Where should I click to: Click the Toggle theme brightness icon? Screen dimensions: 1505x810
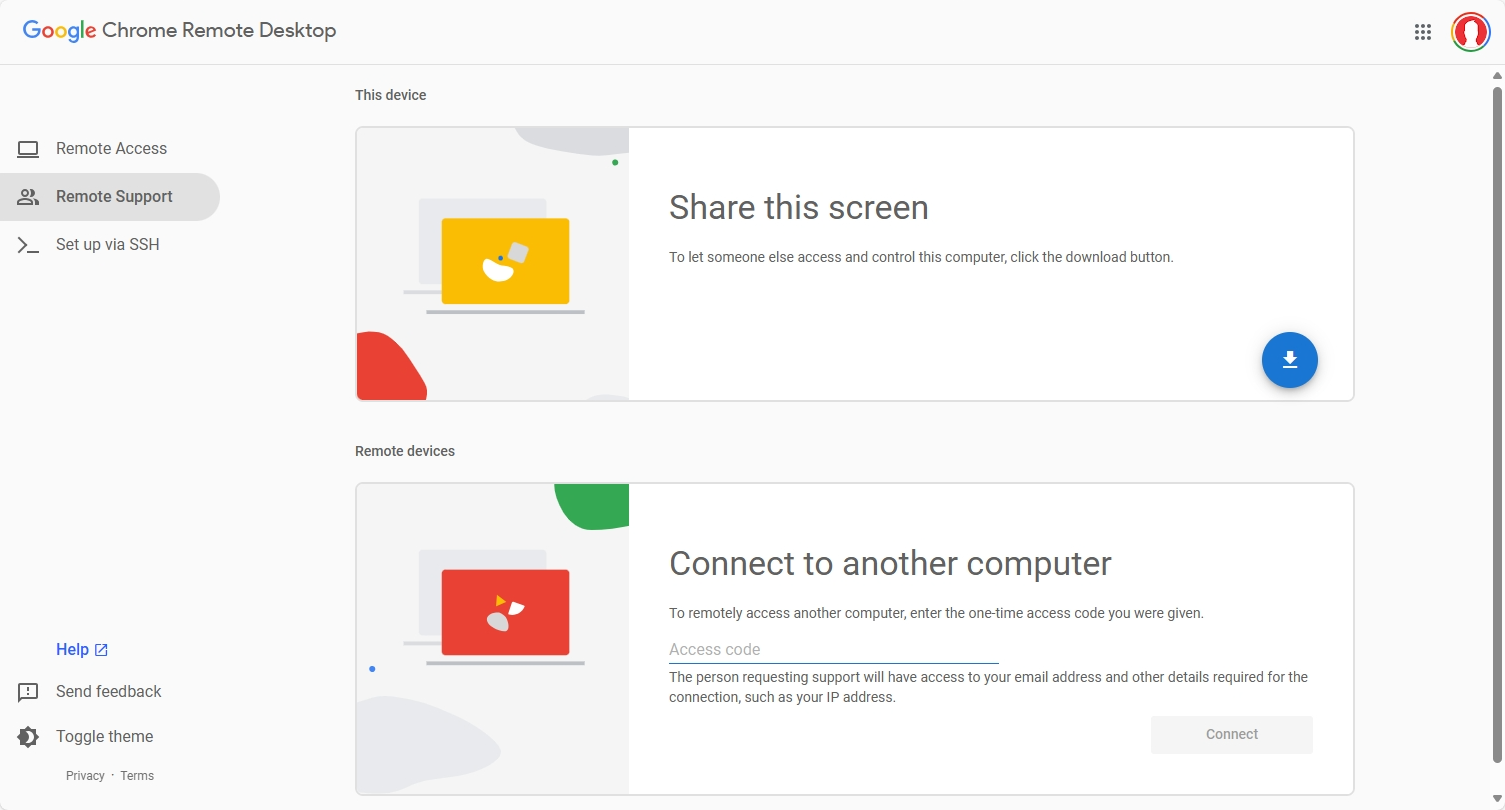point(28,737)
